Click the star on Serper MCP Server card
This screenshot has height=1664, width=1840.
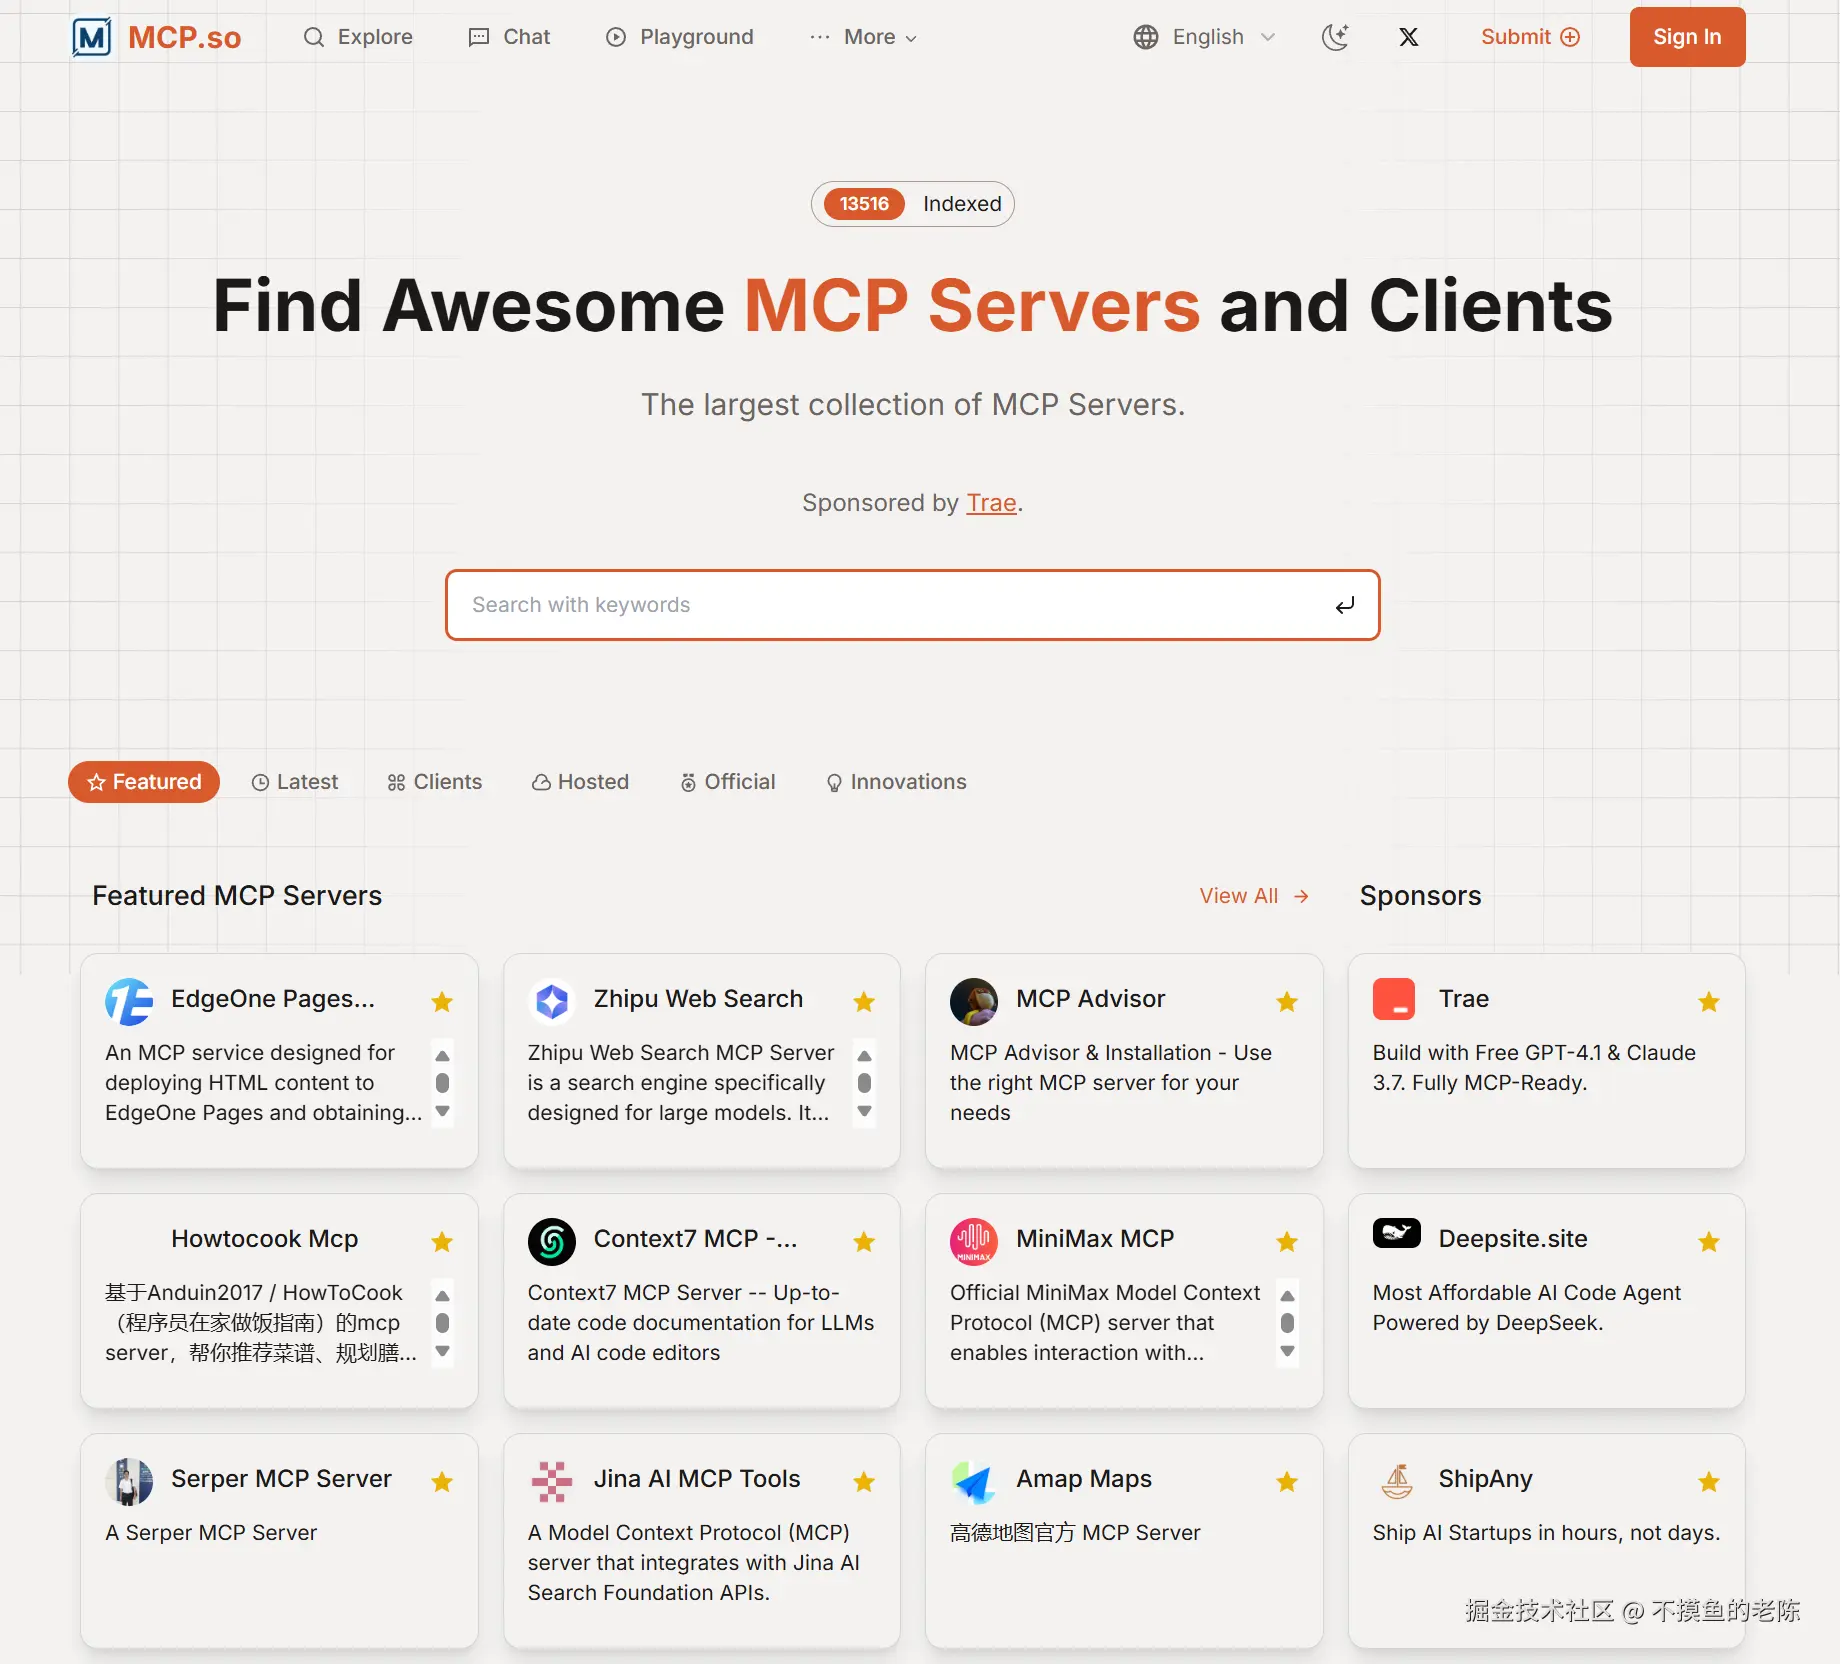[x=442, y=1481]
